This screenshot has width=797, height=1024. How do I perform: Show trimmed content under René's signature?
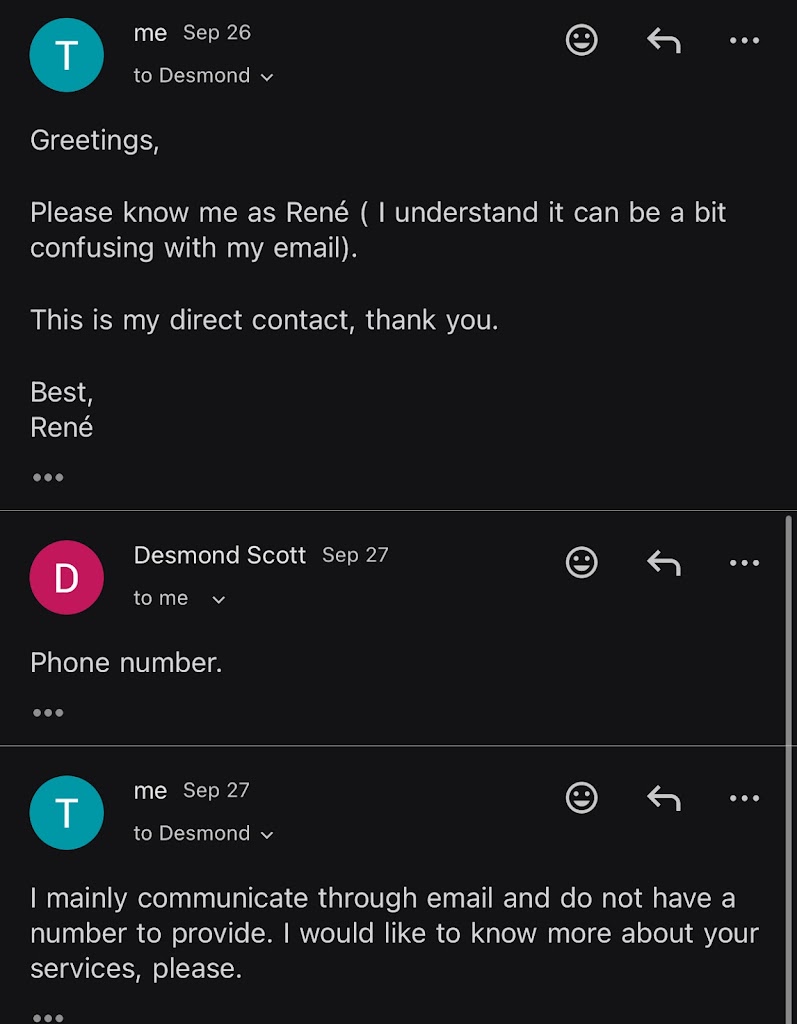tap(48, 477)
